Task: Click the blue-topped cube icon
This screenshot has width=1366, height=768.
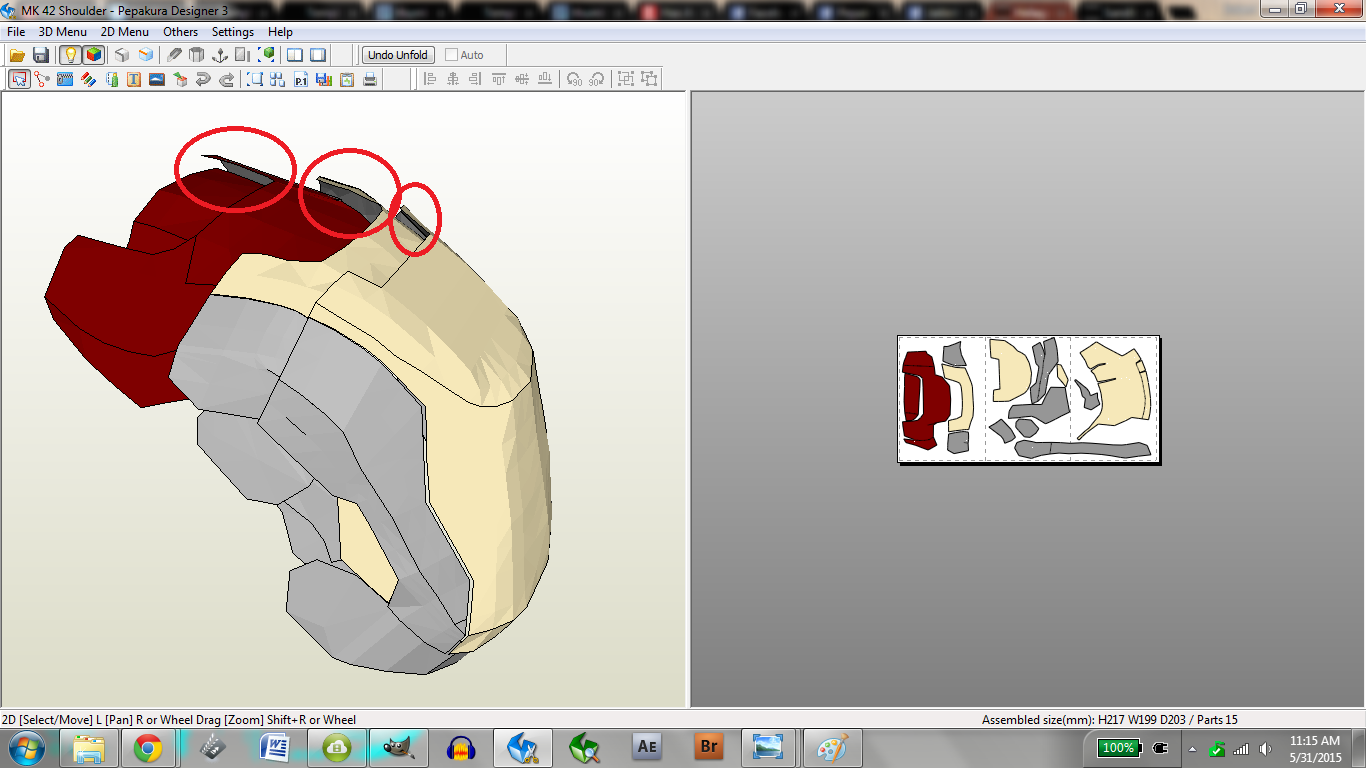Action: point(146,55)
